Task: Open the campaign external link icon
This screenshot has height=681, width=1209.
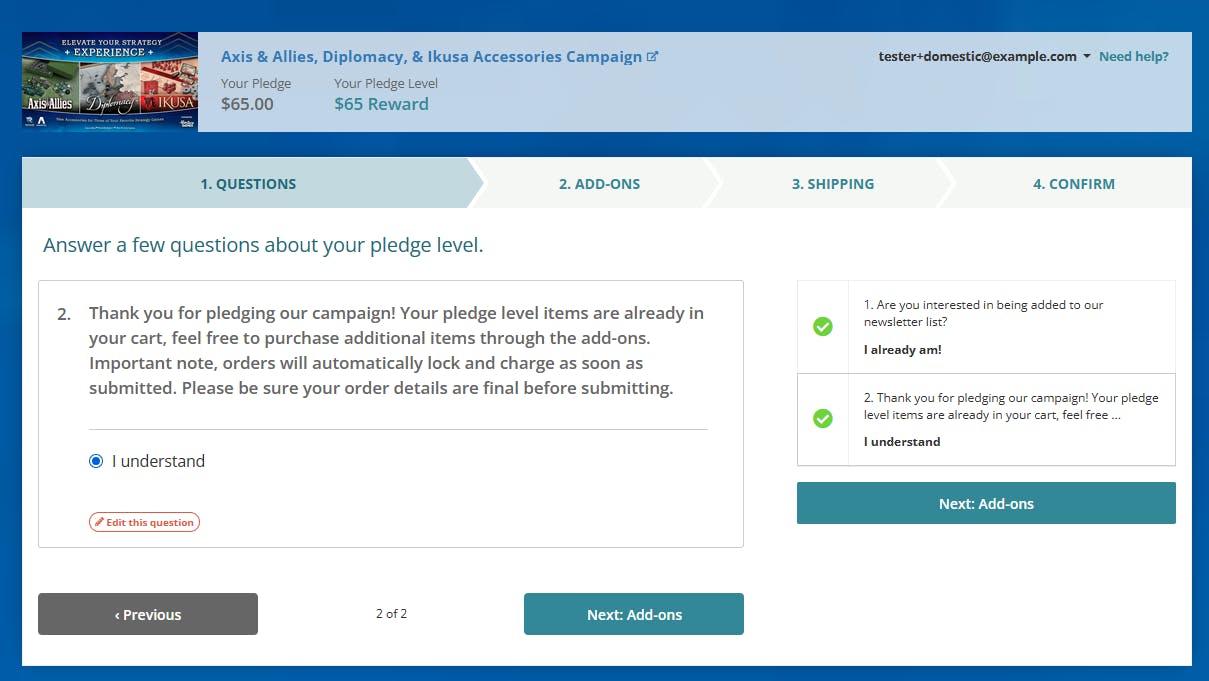Action: click(653, 57)
